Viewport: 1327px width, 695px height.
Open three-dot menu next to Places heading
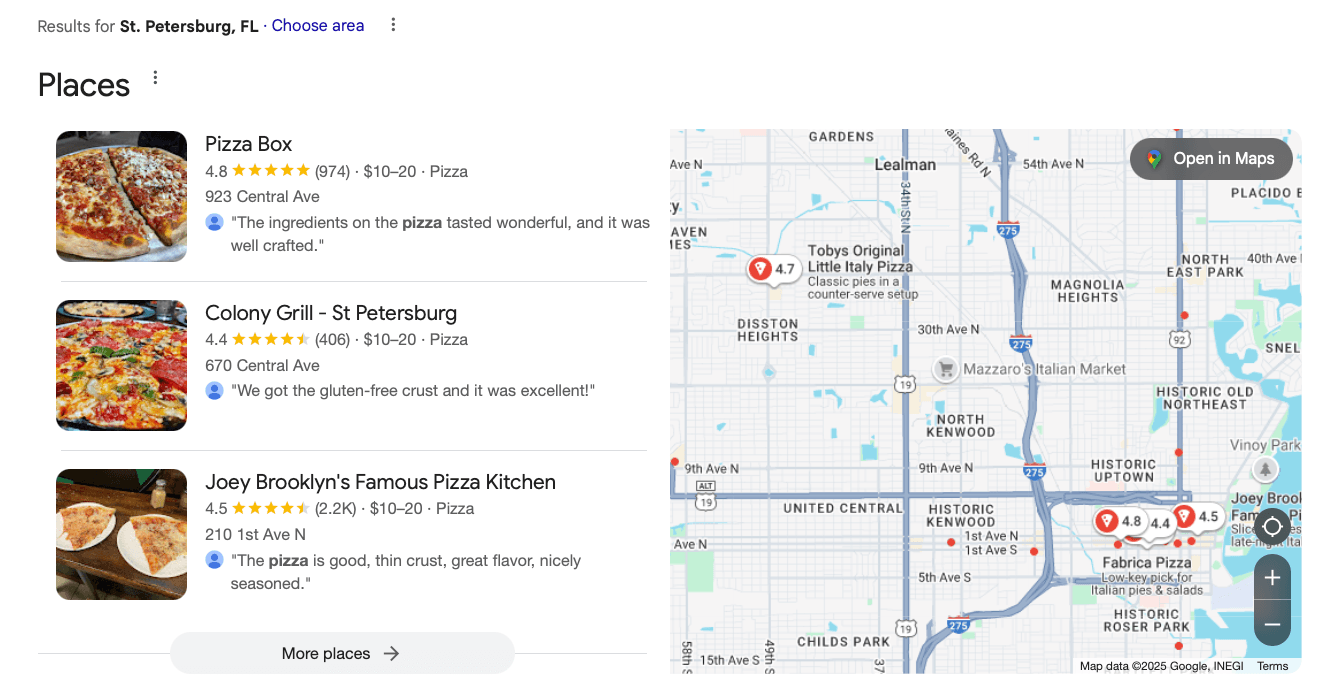[x=155, y=78]
